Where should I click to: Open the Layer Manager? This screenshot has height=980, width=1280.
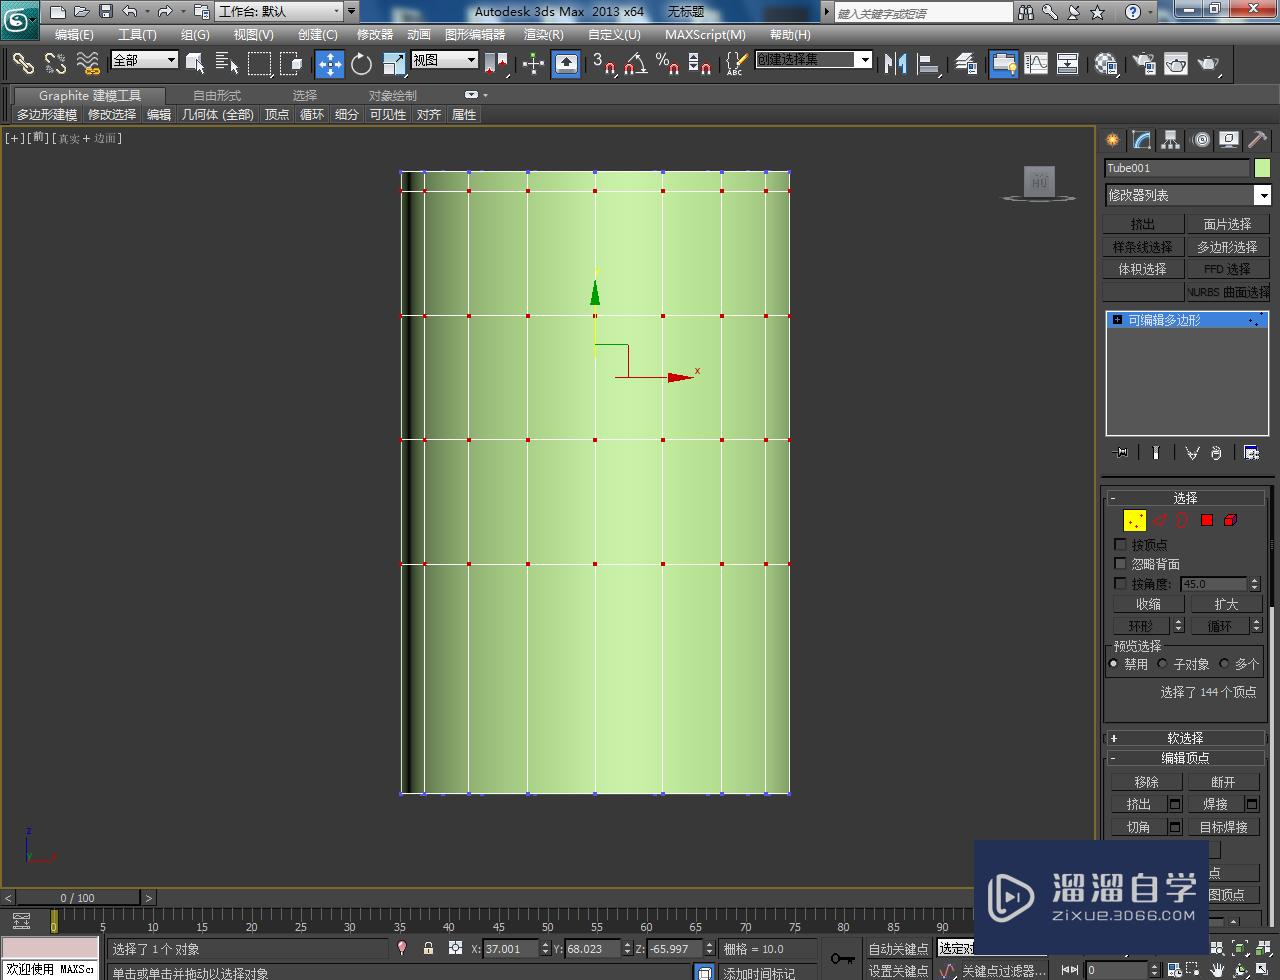pyautogui.click(x=966, y=63)
